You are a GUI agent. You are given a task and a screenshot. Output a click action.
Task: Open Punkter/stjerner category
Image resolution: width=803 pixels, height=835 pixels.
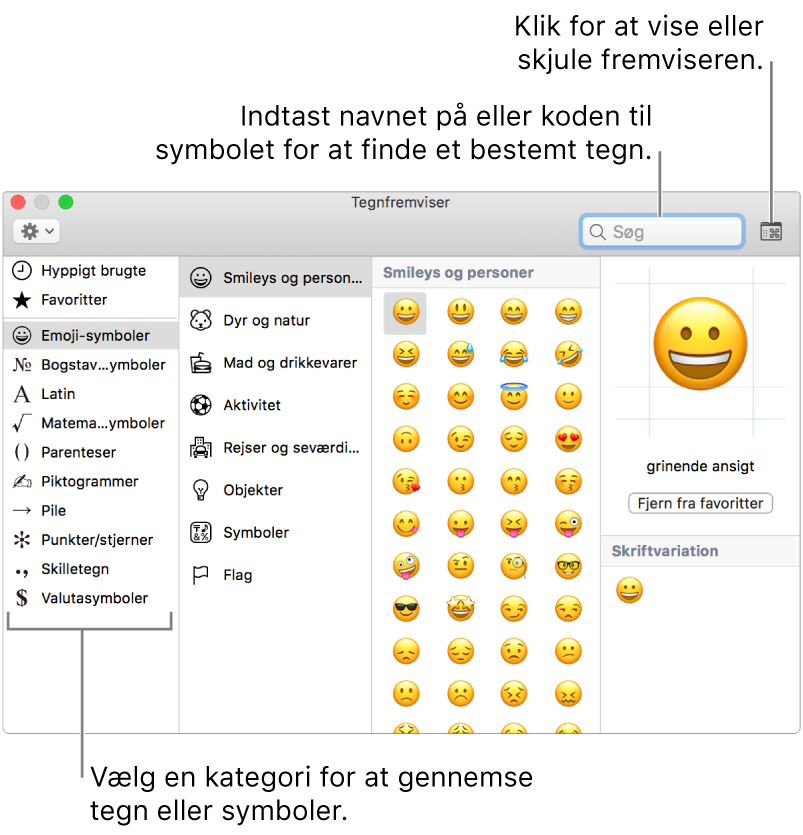point(89,540)
